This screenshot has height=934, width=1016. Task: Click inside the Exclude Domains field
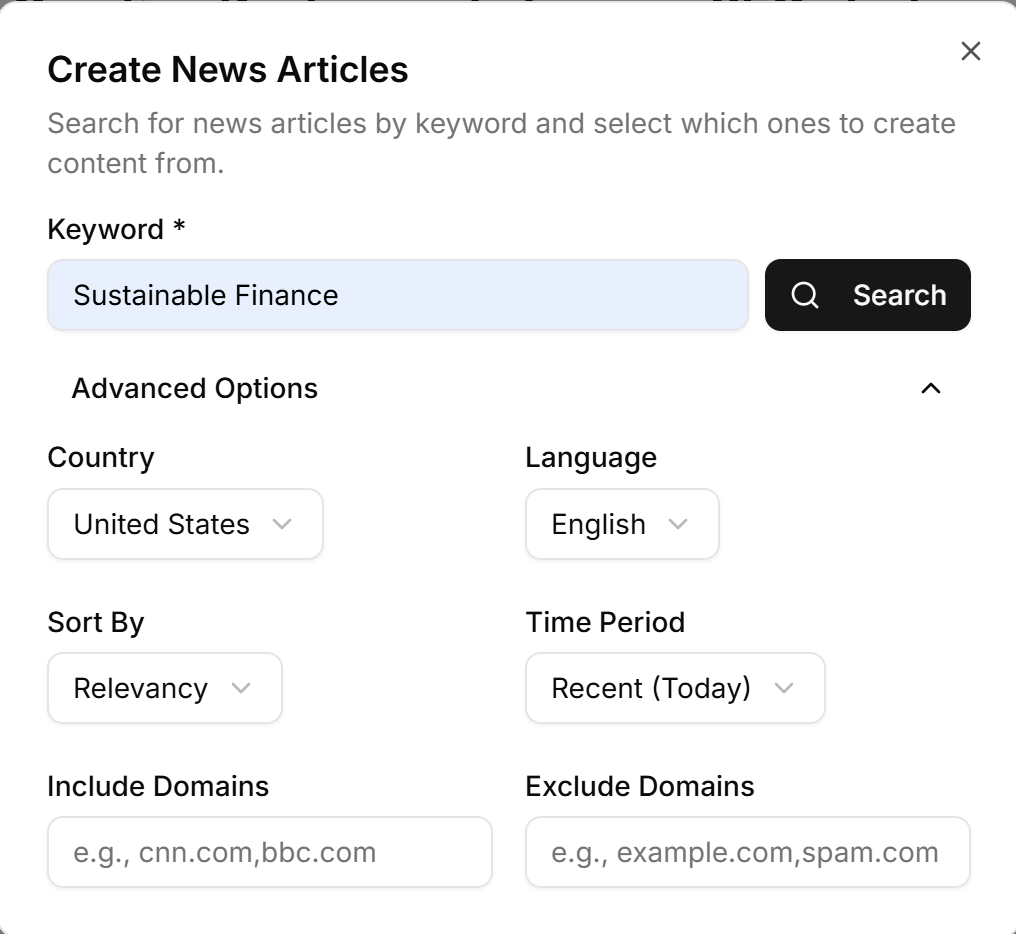(x=747, y=852)
